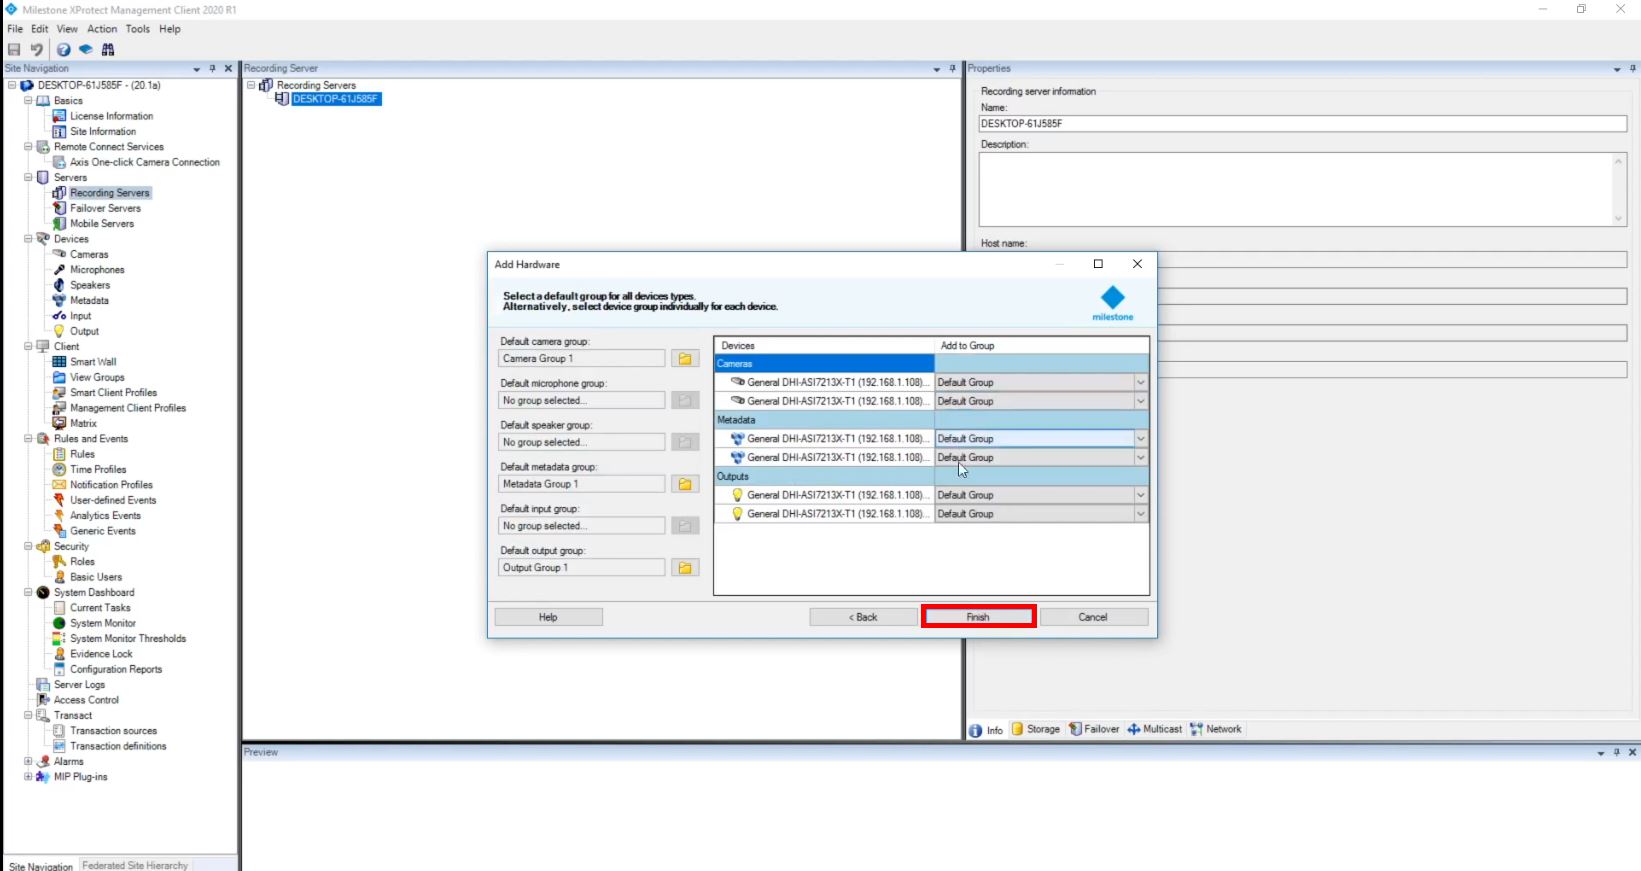
Task: Collapse the Rules and Events node
Action: coord(28,439)
